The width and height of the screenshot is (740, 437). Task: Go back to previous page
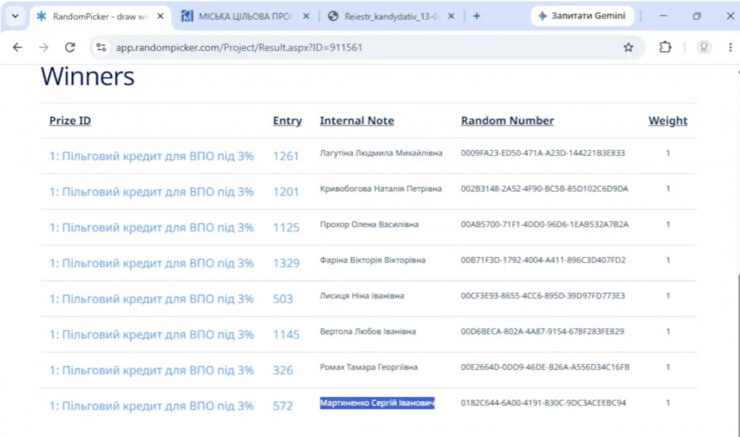click(17, 47)
